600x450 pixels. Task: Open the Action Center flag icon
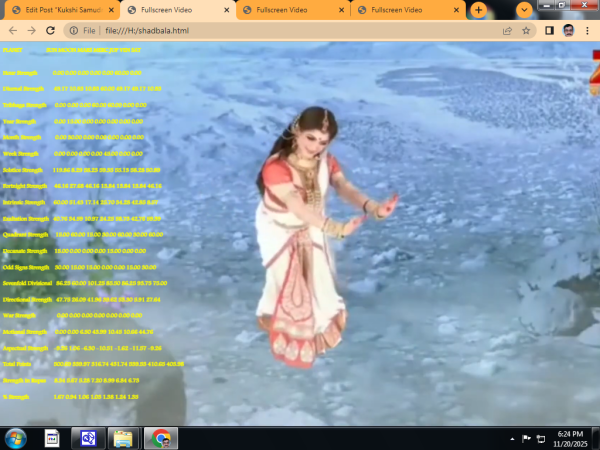pos(526,438)
